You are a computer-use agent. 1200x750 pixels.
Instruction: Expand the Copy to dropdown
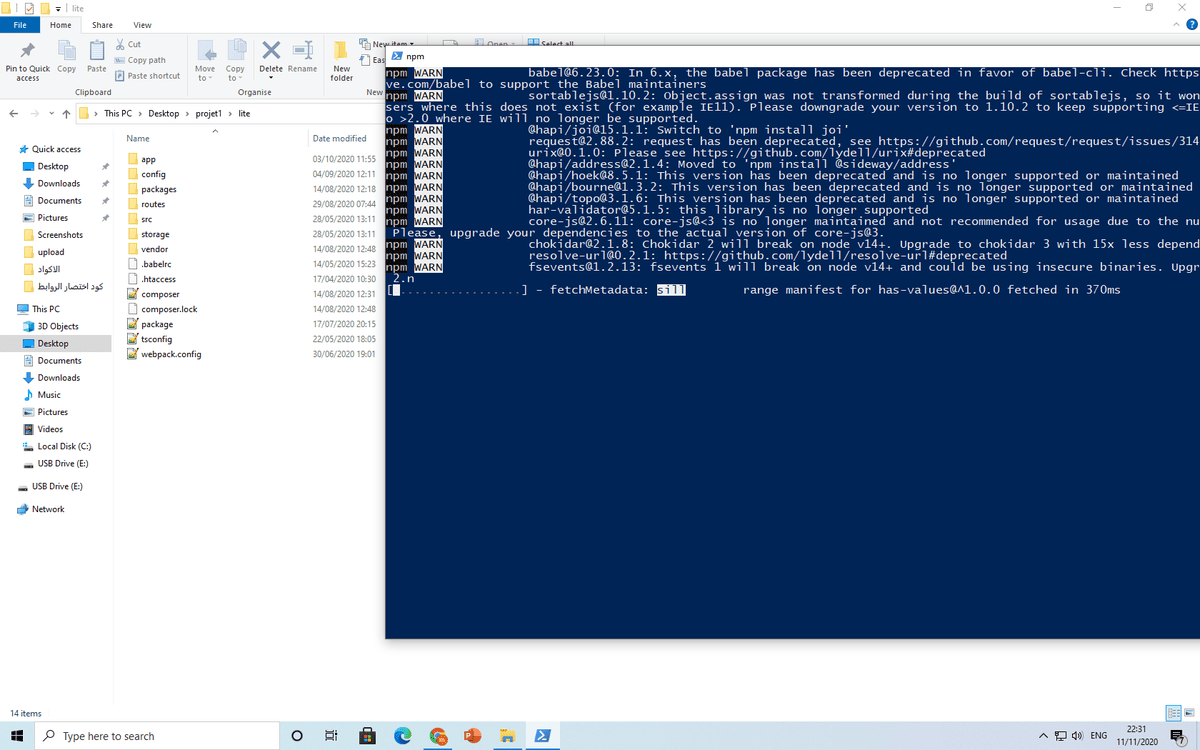coord(234,78)
